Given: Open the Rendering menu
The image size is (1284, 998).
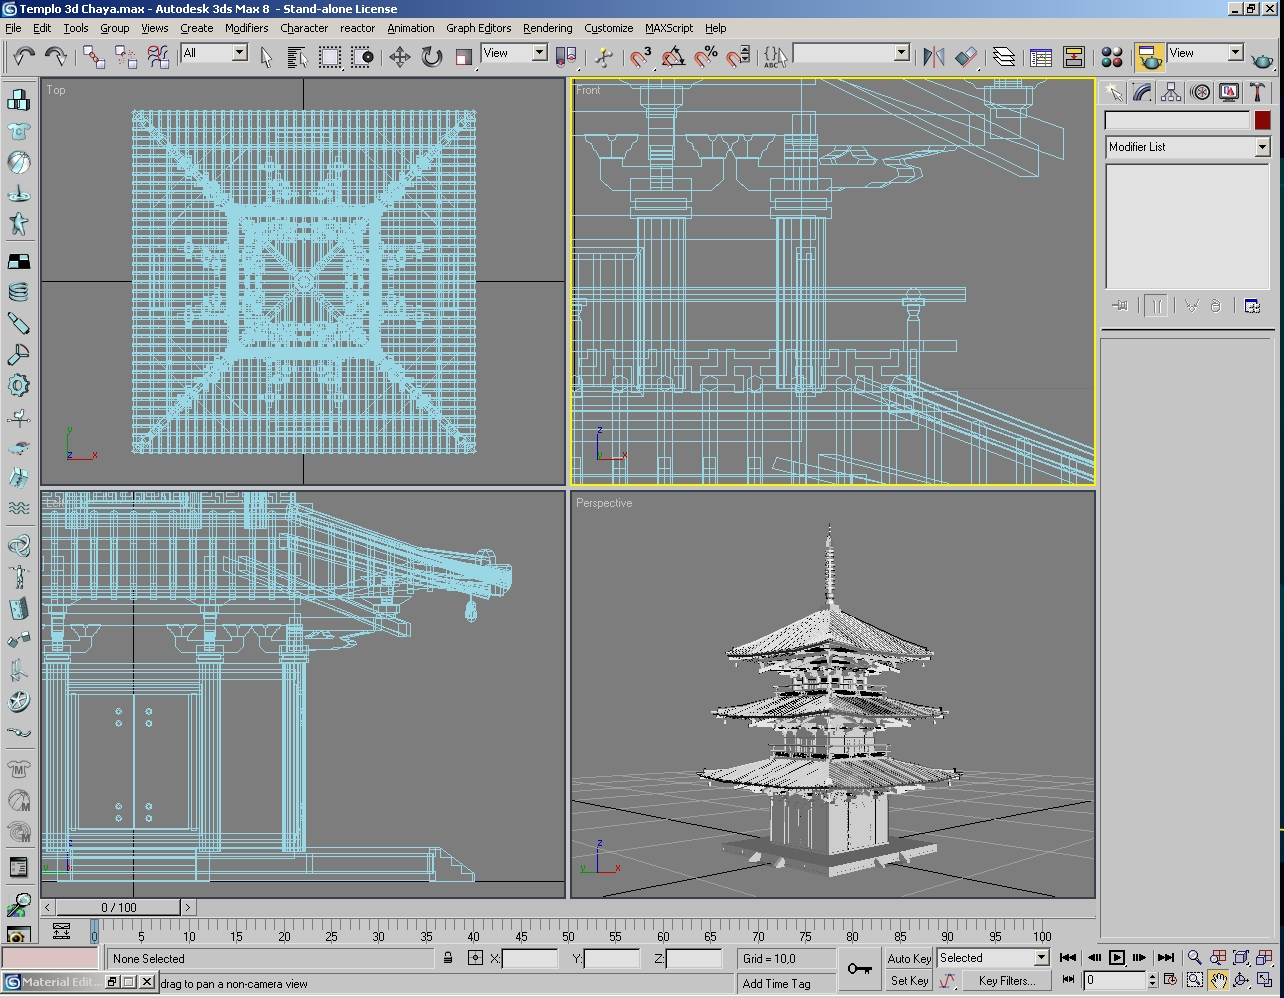Looking at the screenshot, I should coord(547,28).
